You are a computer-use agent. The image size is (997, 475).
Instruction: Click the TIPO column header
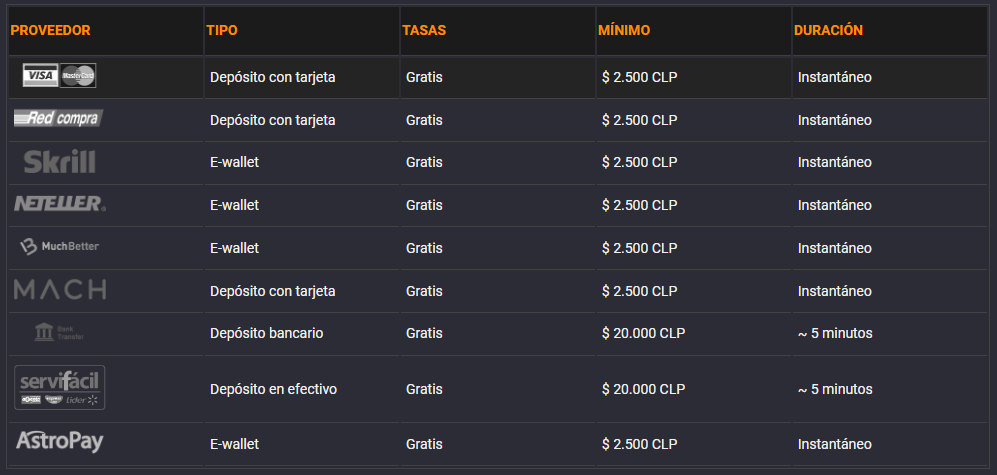coord(222,31)
